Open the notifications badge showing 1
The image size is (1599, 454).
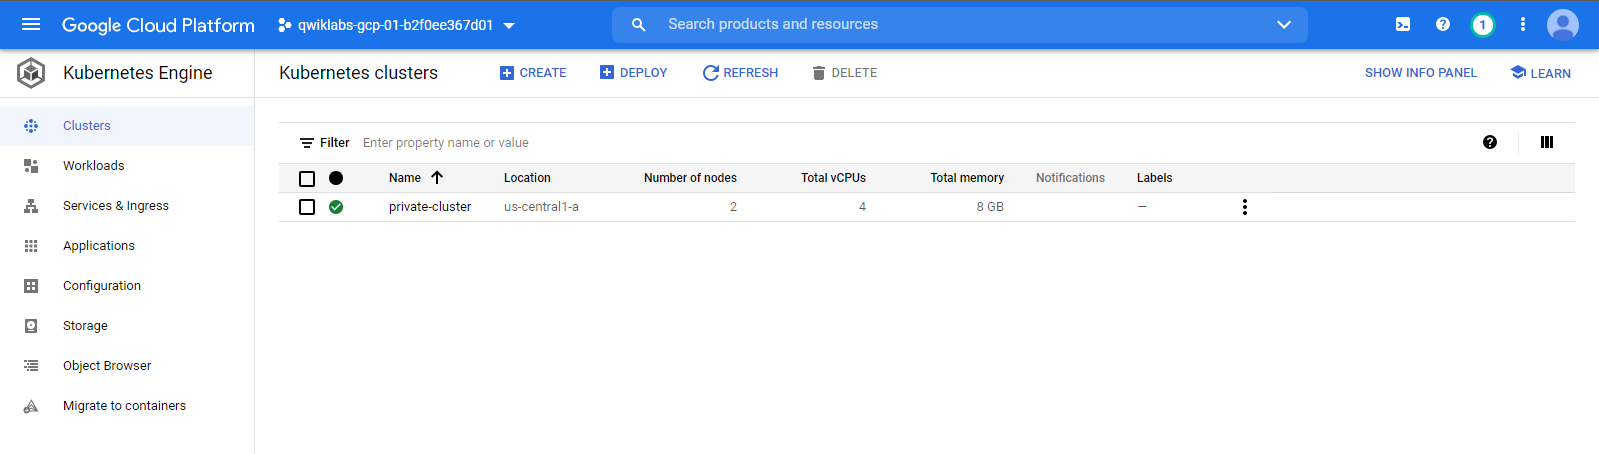[x=1483, y=25]
